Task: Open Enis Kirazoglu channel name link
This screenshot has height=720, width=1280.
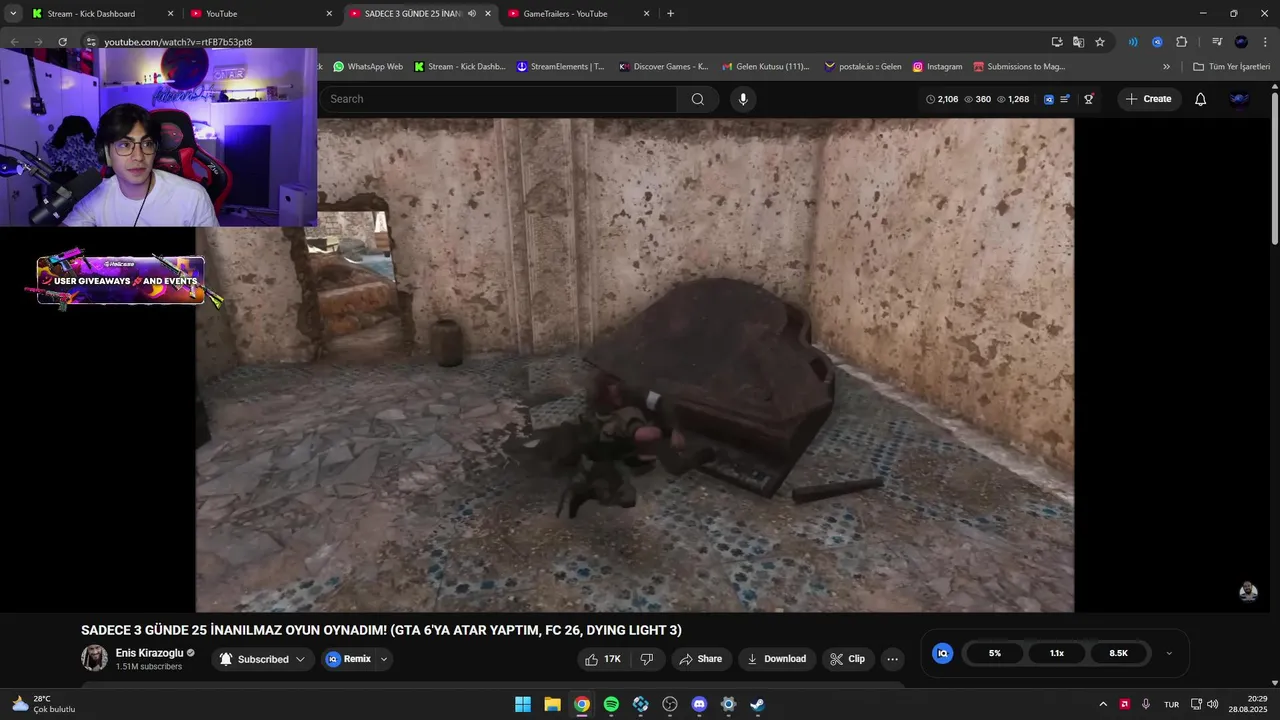Action: coord(150,653)
